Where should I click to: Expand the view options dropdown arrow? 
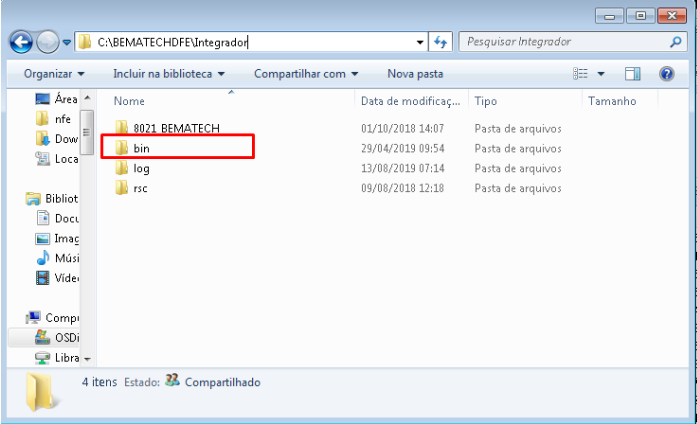pyautogui.click(x=601, y=74)
